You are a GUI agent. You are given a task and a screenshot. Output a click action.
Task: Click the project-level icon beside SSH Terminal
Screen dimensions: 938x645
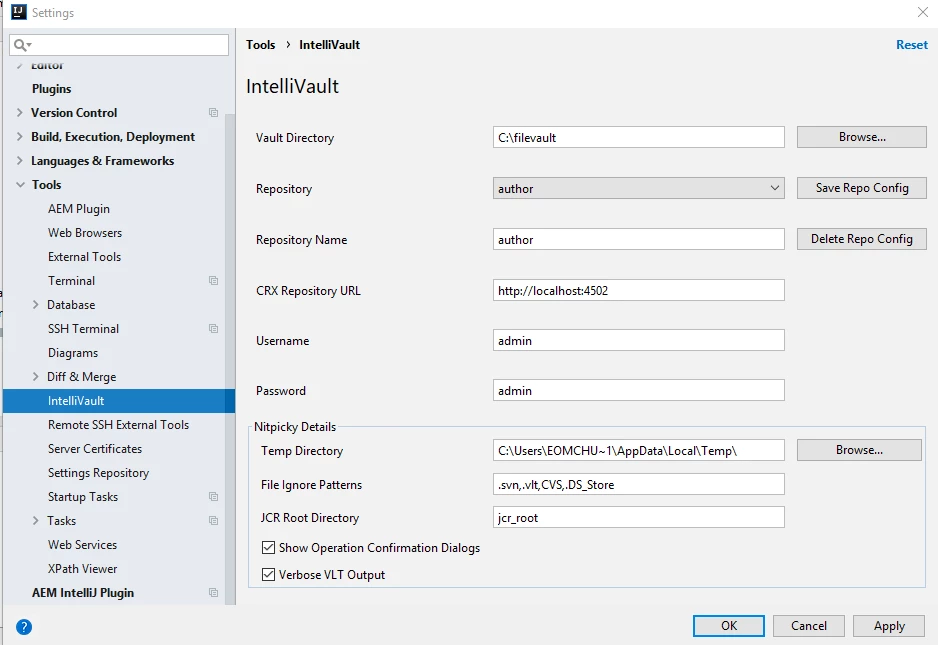pyautogui.click(x=214, y=328)
